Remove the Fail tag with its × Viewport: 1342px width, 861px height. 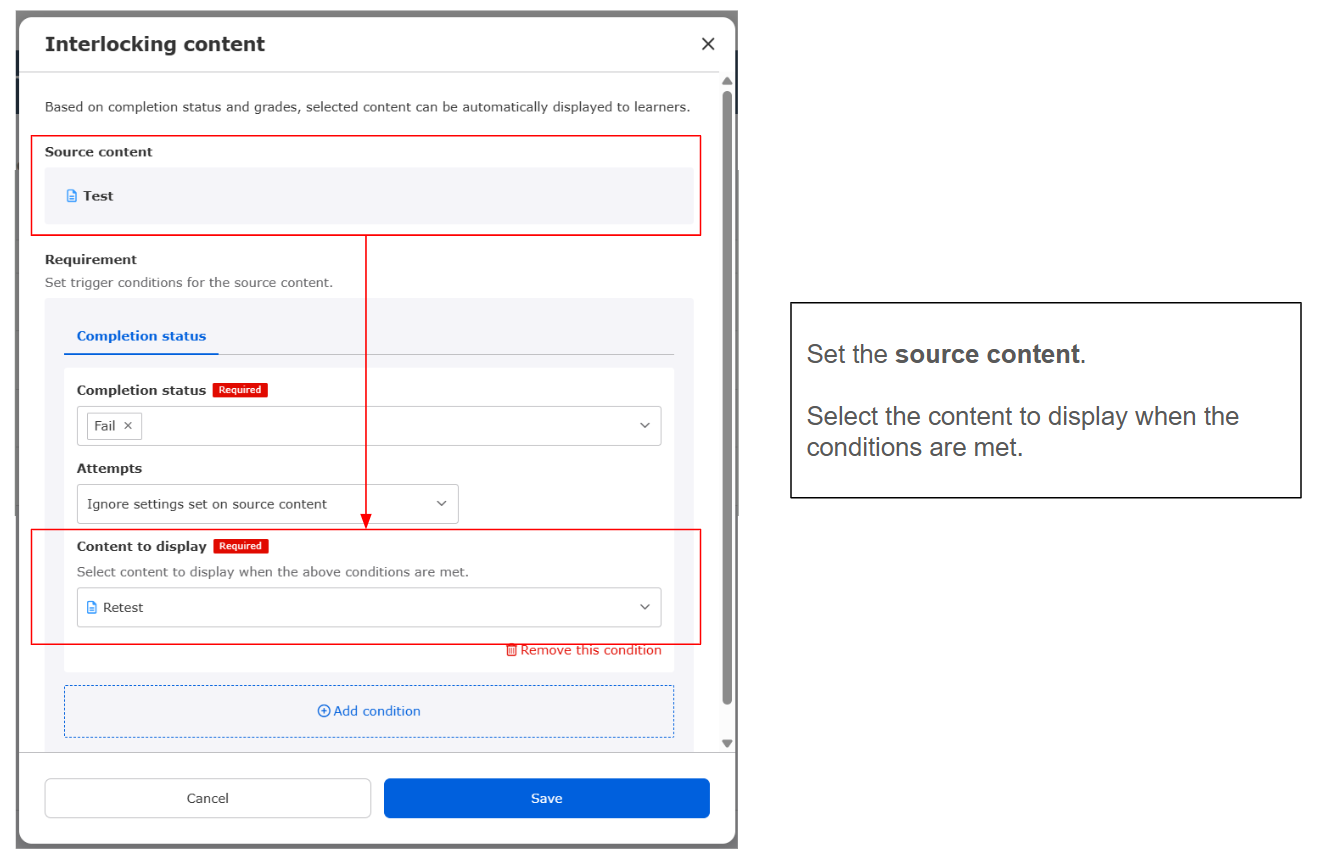click(128, 426)
